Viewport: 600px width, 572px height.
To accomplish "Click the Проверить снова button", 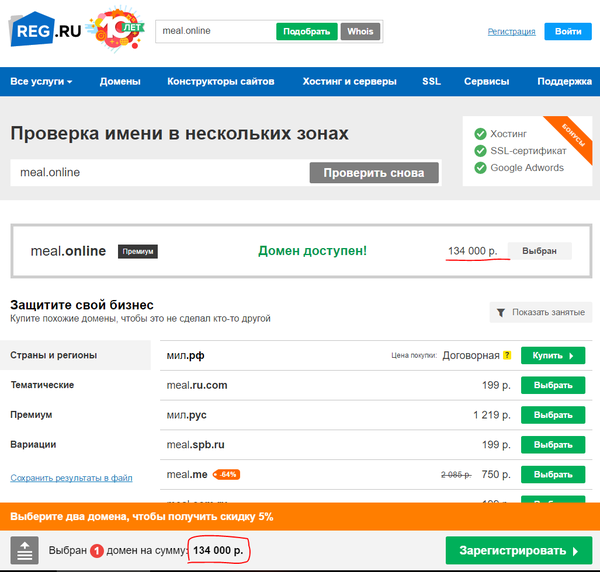I will [x=374, y=172].
